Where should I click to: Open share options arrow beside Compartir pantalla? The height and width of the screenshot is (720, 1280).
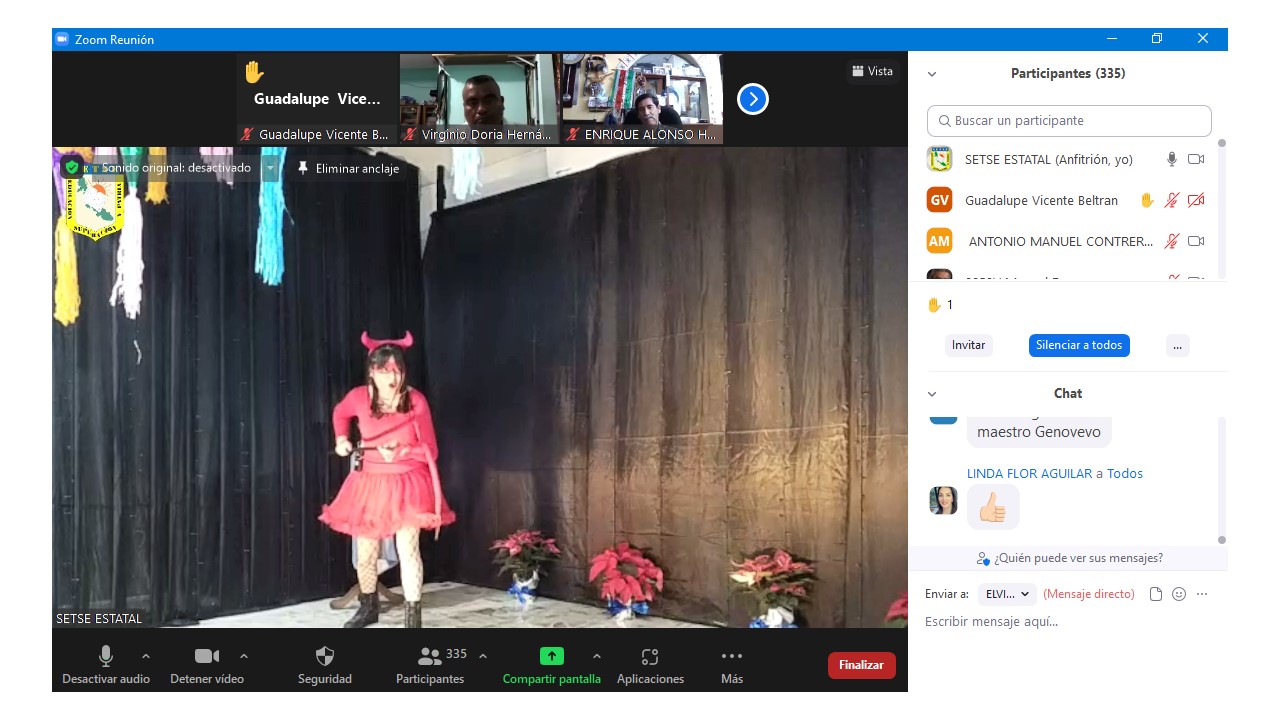coord(597,656)
